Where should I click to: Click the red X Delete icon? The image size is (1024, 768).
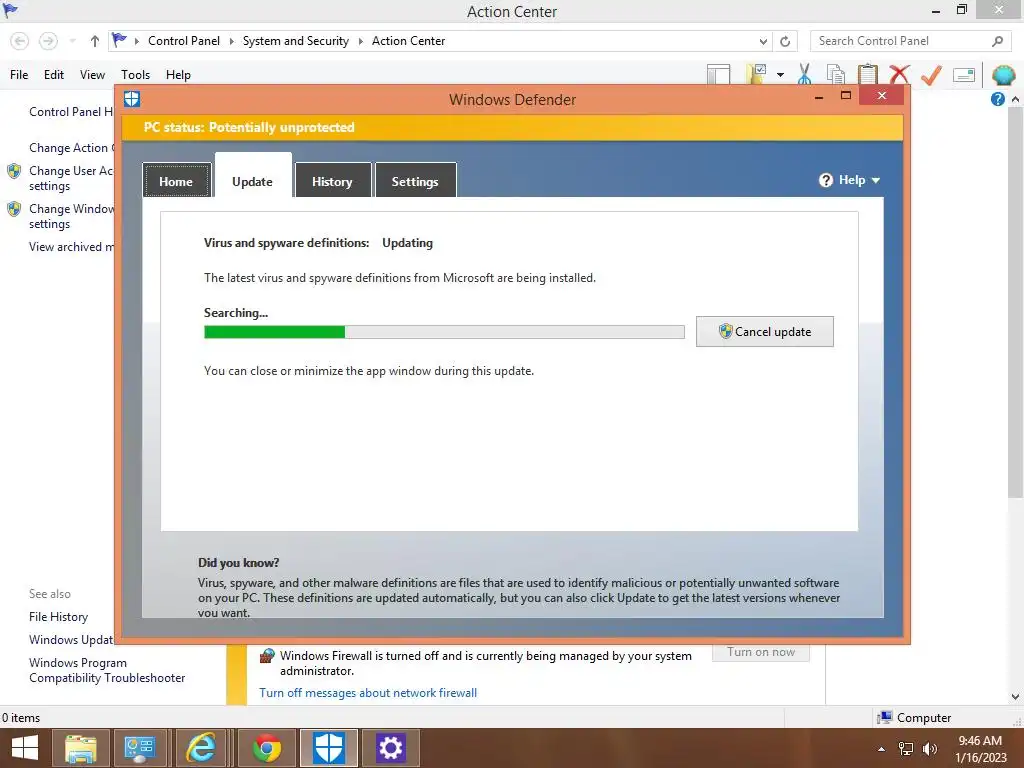[899, 74]
